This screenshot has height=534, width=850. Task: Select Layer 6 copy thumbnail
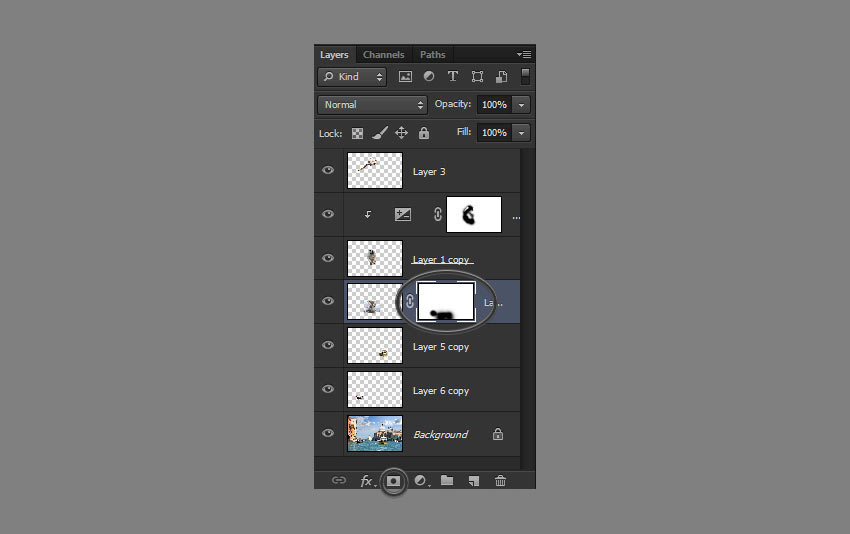[x=375, y=389]
